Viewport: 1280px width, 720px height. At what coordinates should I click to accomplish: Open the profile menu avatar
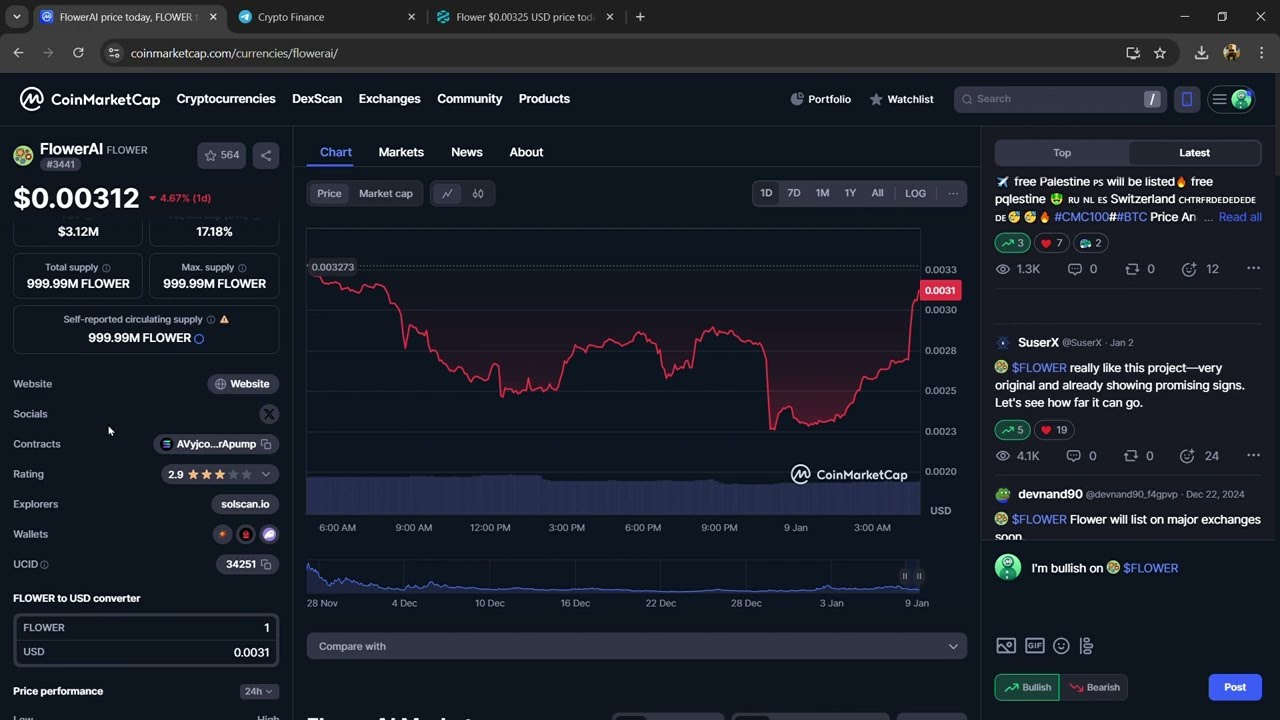point(1242,99)
